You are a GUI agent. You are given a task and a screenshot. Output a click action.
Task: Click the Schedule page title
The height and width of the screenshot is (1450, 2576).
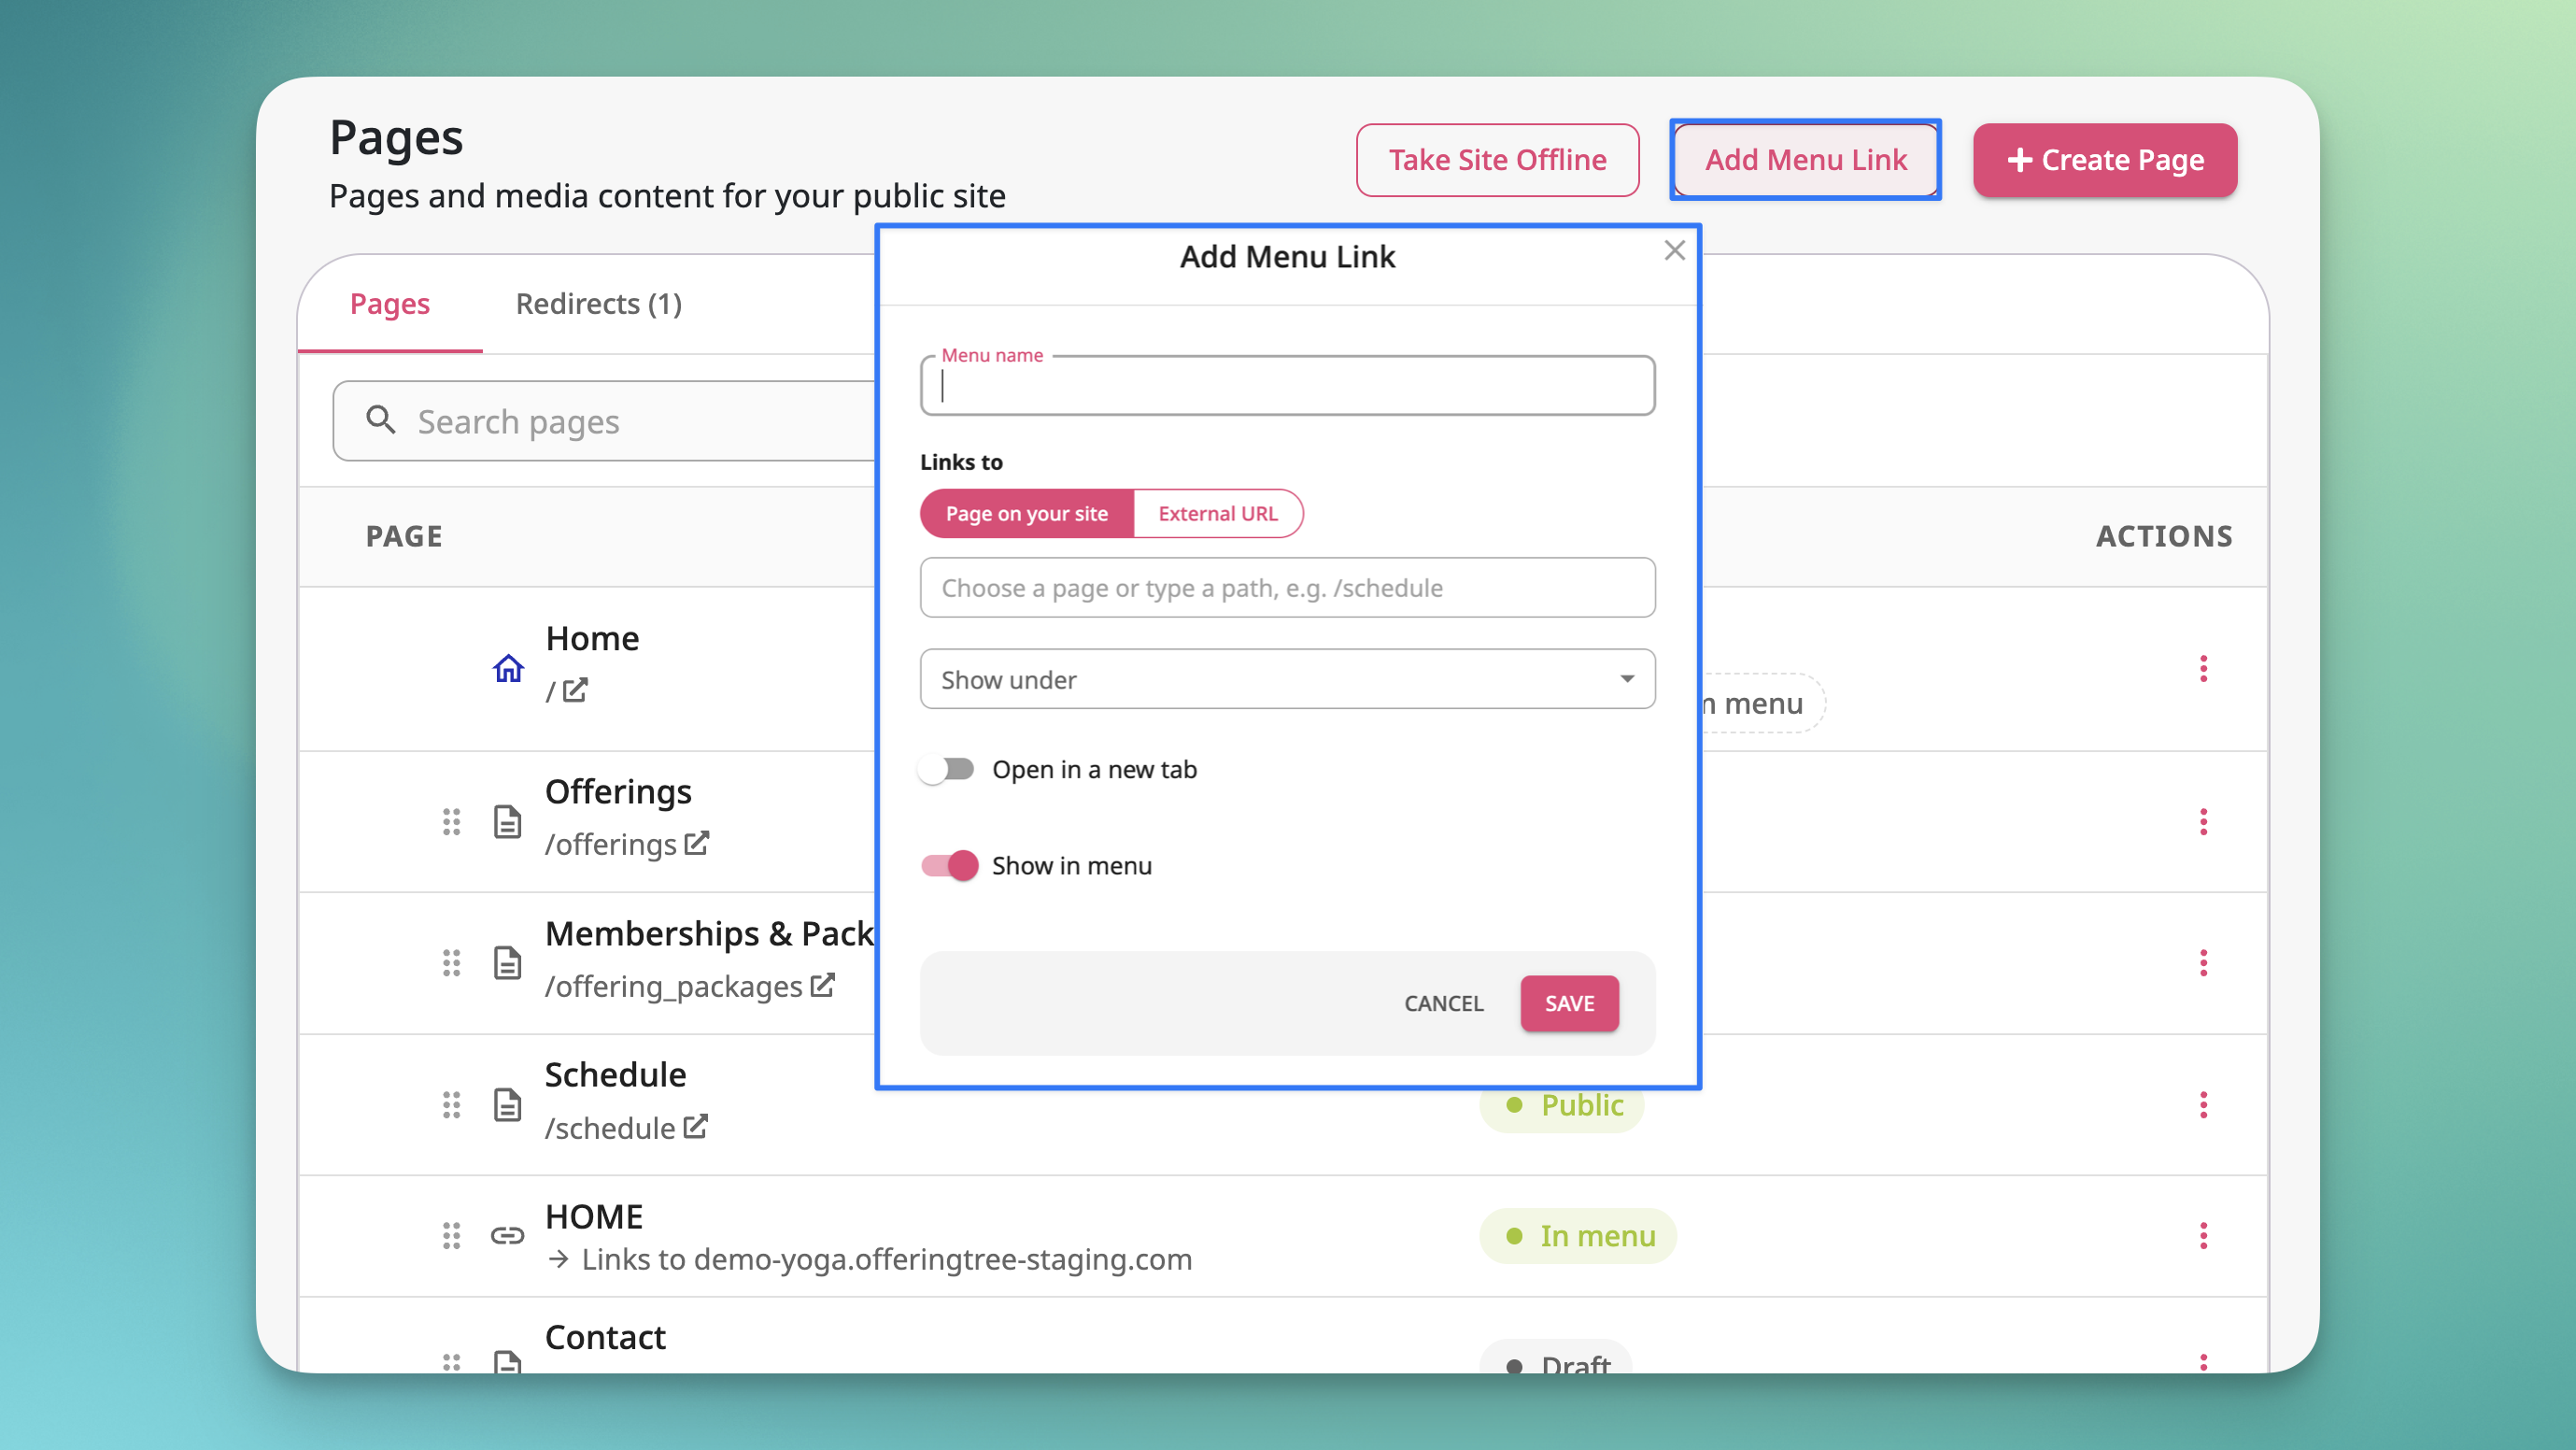(615, 1075)
